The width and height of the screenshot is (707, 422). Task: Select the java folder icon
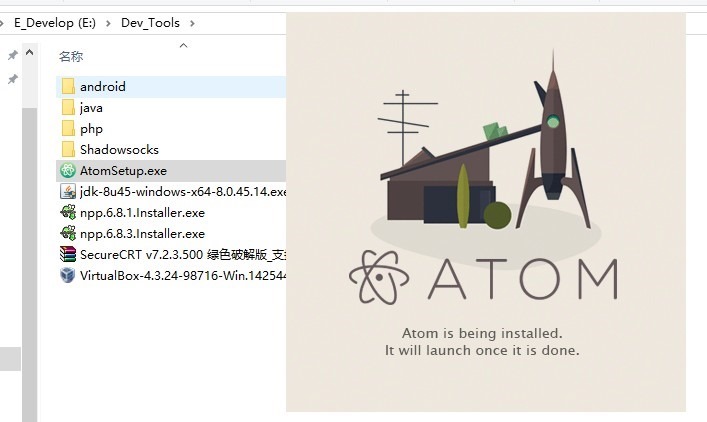point(68,108)
